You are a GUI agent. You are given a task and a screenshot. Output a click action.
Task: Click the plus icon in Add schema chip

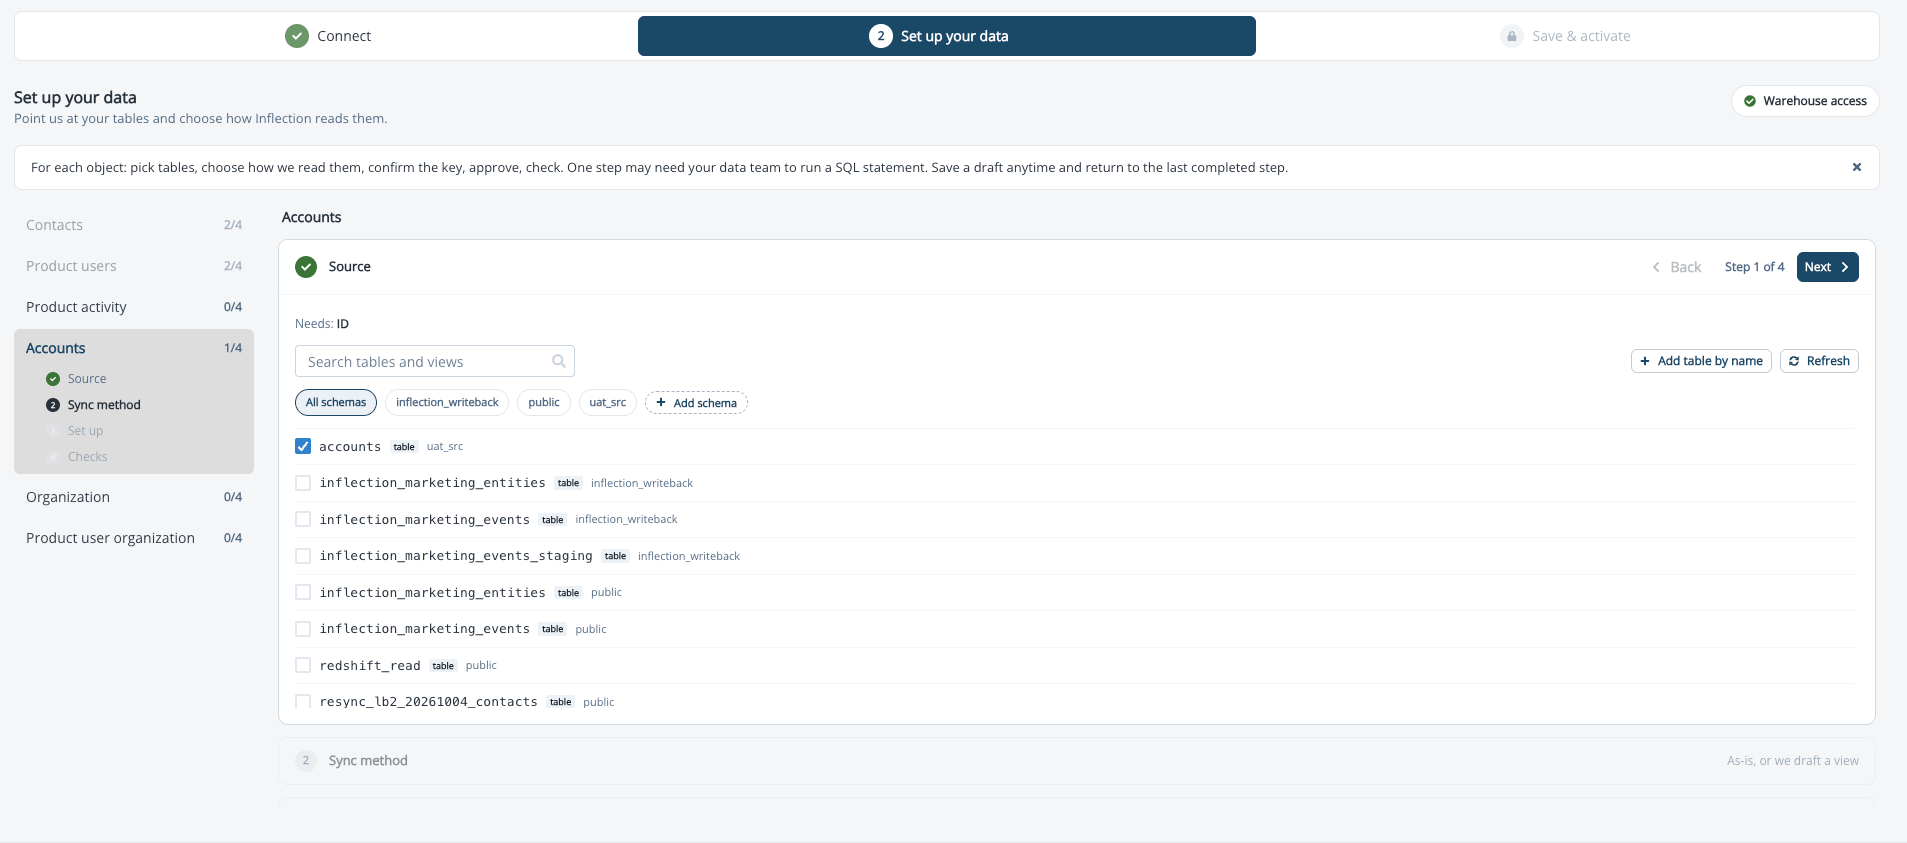pyautogui.click(x=661, y=402)
